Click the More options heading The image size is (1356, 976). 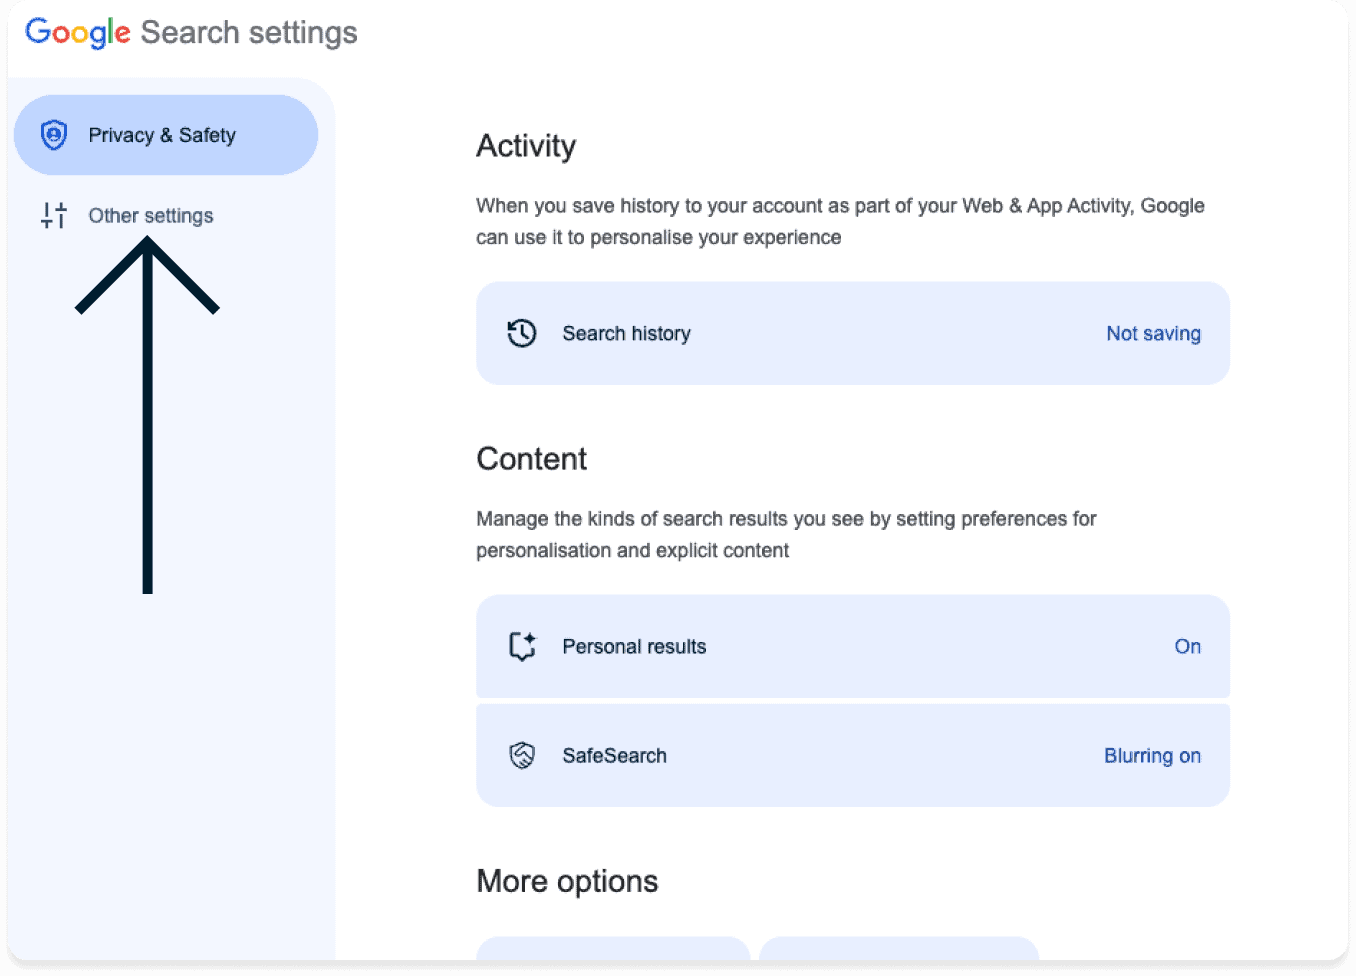(567, 881)
